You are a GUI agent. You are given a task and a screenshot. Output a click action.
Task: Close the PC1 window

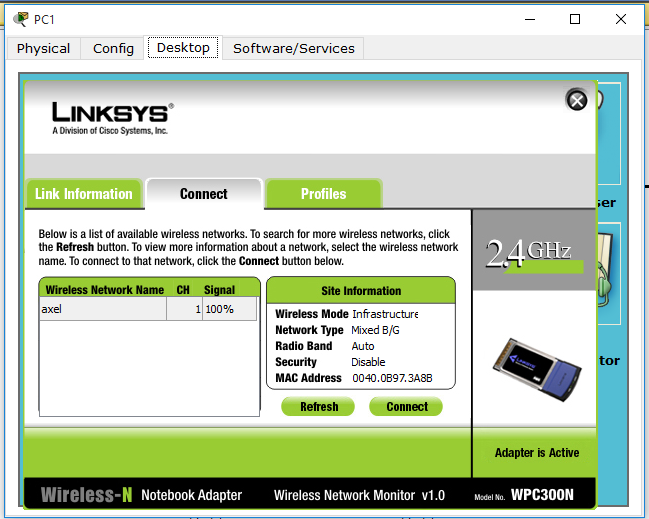coord(620,19)
